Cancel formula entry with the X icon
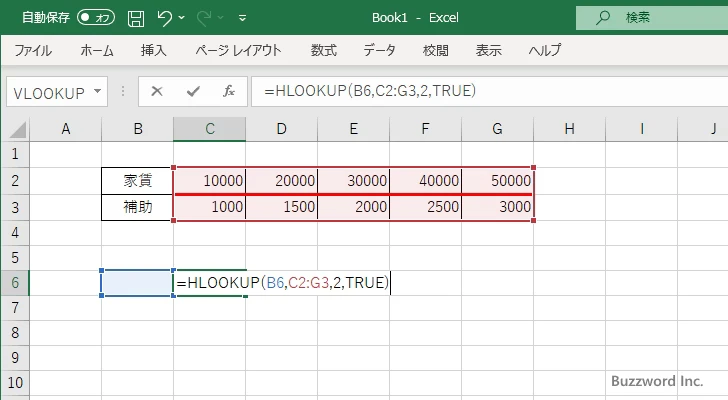Viewport: 728px width, 400px height. pos(157,91)
